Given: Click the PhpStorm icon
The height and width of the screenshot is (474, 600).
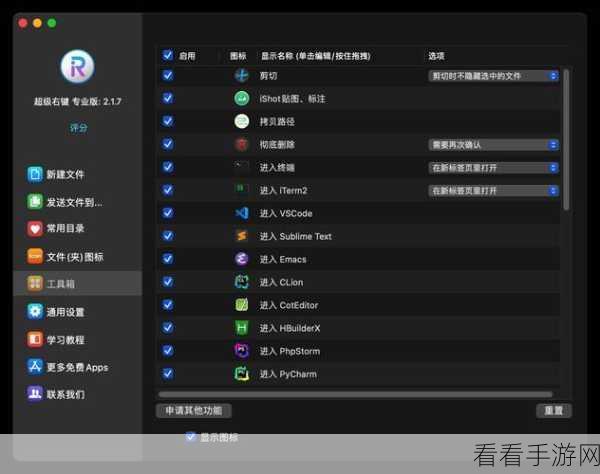Looking at the screenshot, I should click(241, 351).
